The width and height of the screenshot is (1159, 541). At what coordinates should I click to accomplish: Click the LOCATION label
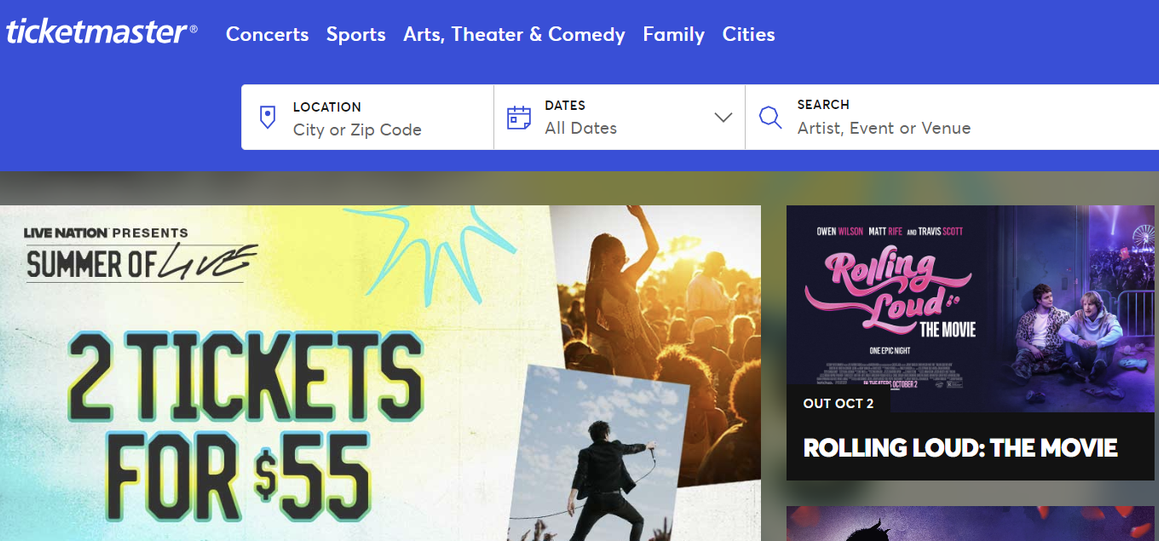(x=327, y=106)
